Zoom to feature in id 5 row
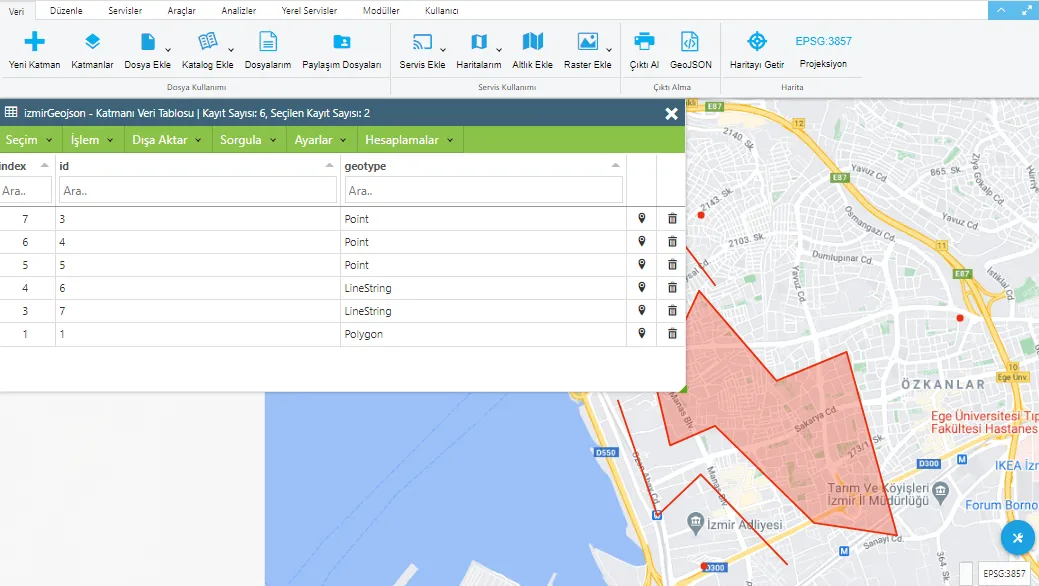This screenshot has height=586, width=1039. pos(641,264)
